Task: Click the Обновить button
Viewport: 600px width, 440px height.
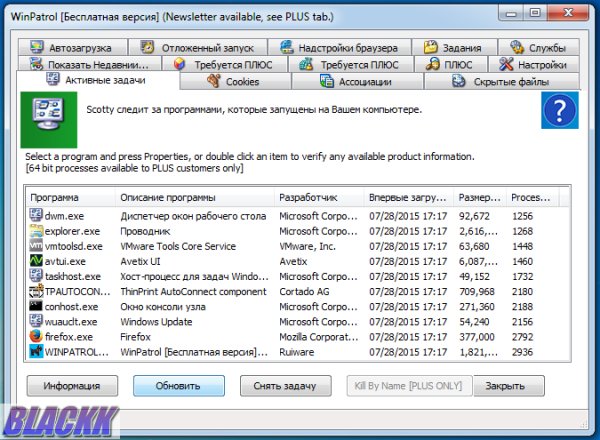Action: [179, 386]
